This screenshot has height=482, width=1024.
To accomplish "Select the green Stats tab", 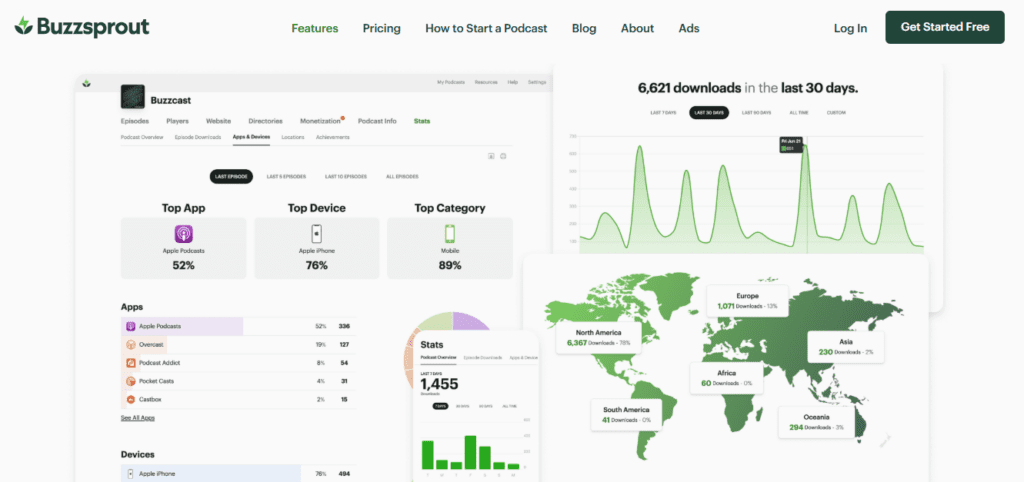I will pyautogui.click(x=422, y=121).
